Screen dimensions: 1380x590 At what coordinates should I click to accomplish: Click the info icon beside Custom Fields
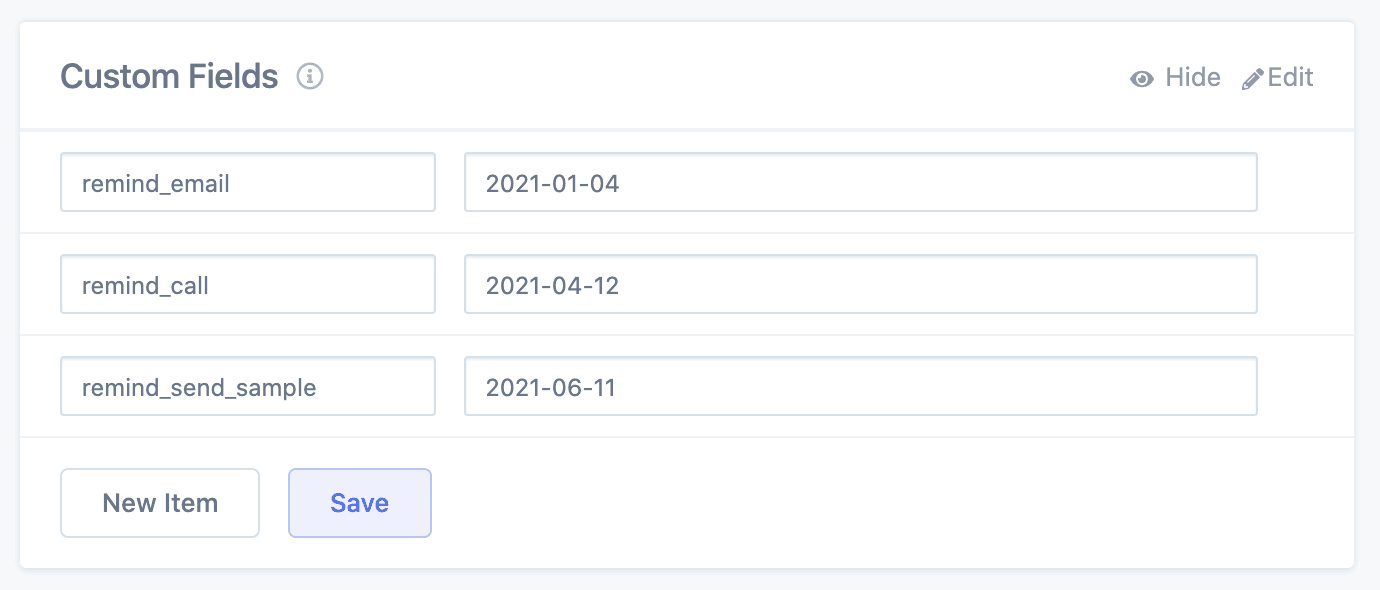[x=310, y=76]
